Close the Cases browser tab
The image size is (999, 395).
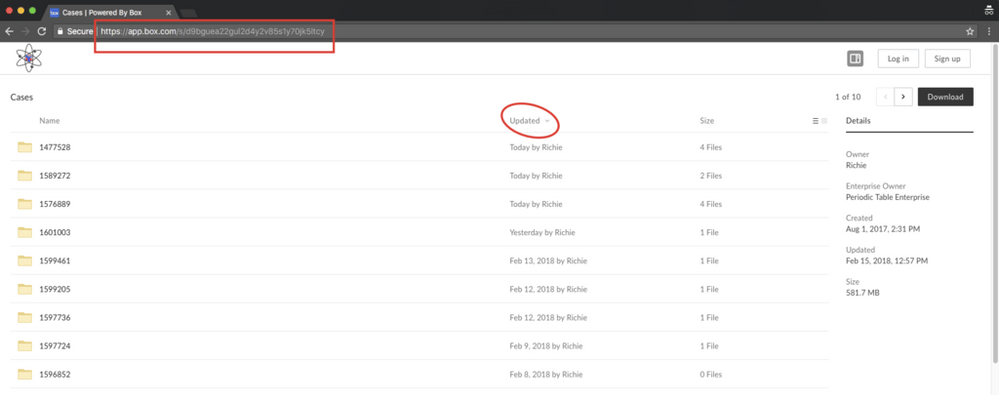tap(168, 12)
